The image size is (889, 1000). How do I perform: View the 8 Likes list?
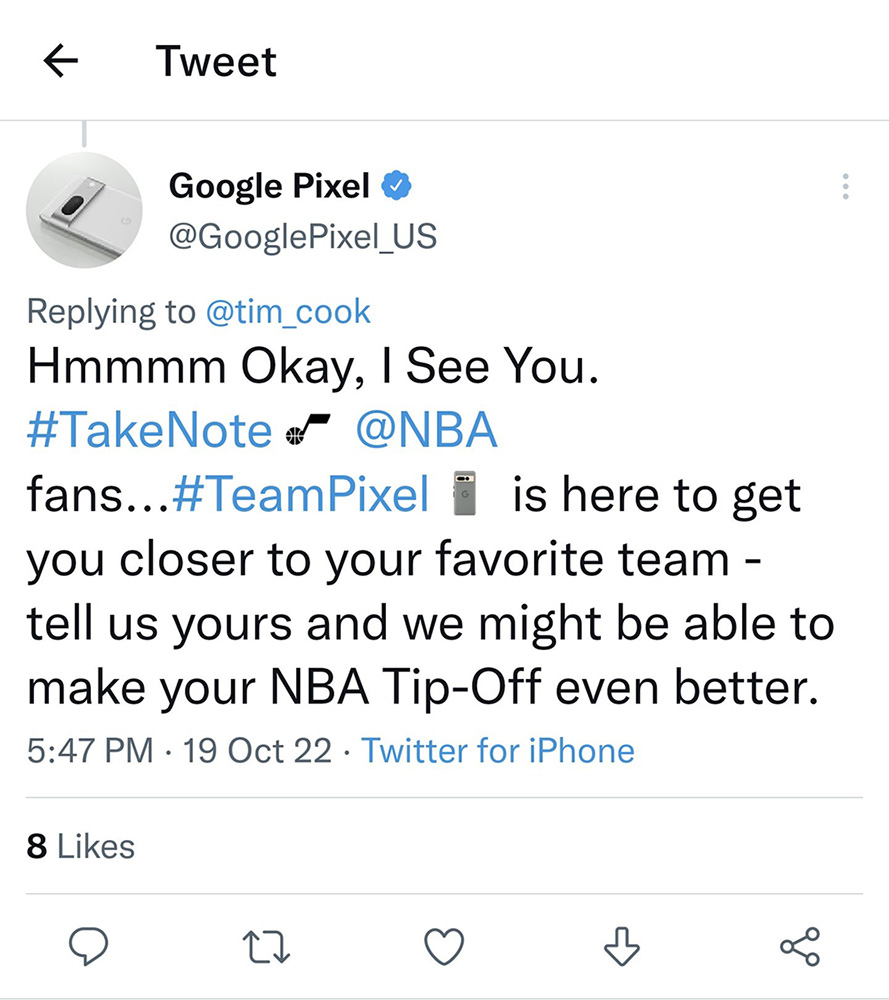point(80,846)
